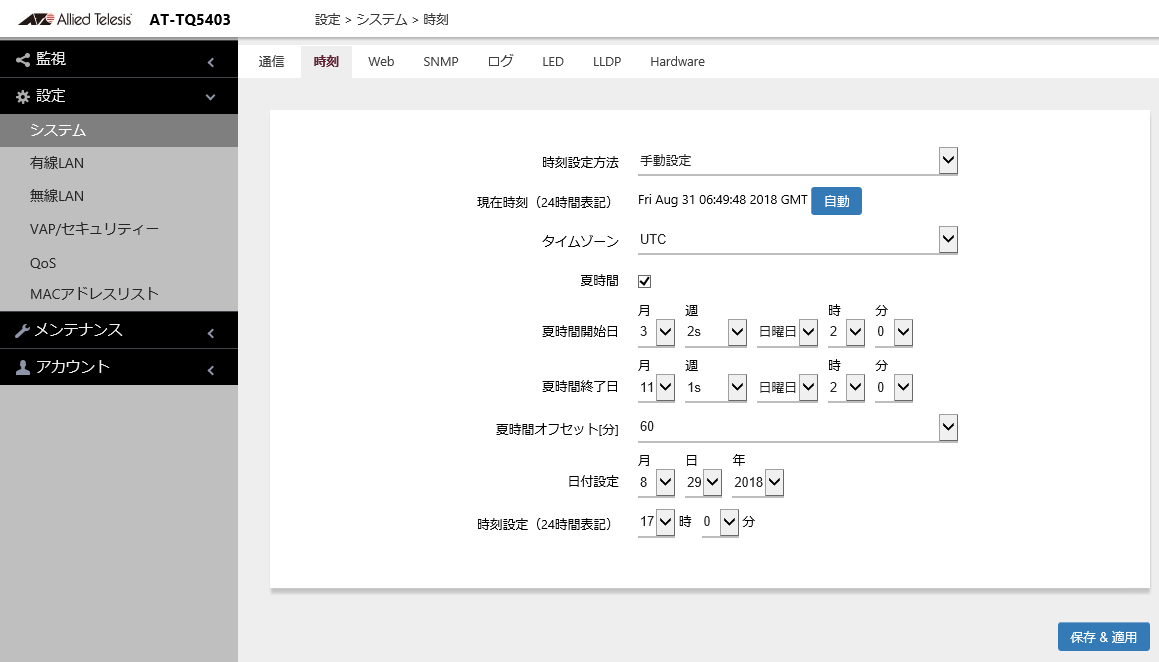Uncheck the 夏時間 checkbox
This screenshot has height=662, width=1159.
point(645,282)
